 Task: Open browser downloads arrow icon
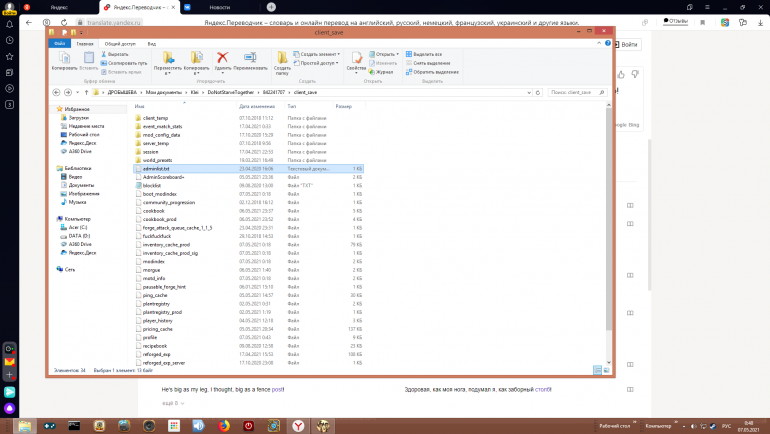coord(760,23)
